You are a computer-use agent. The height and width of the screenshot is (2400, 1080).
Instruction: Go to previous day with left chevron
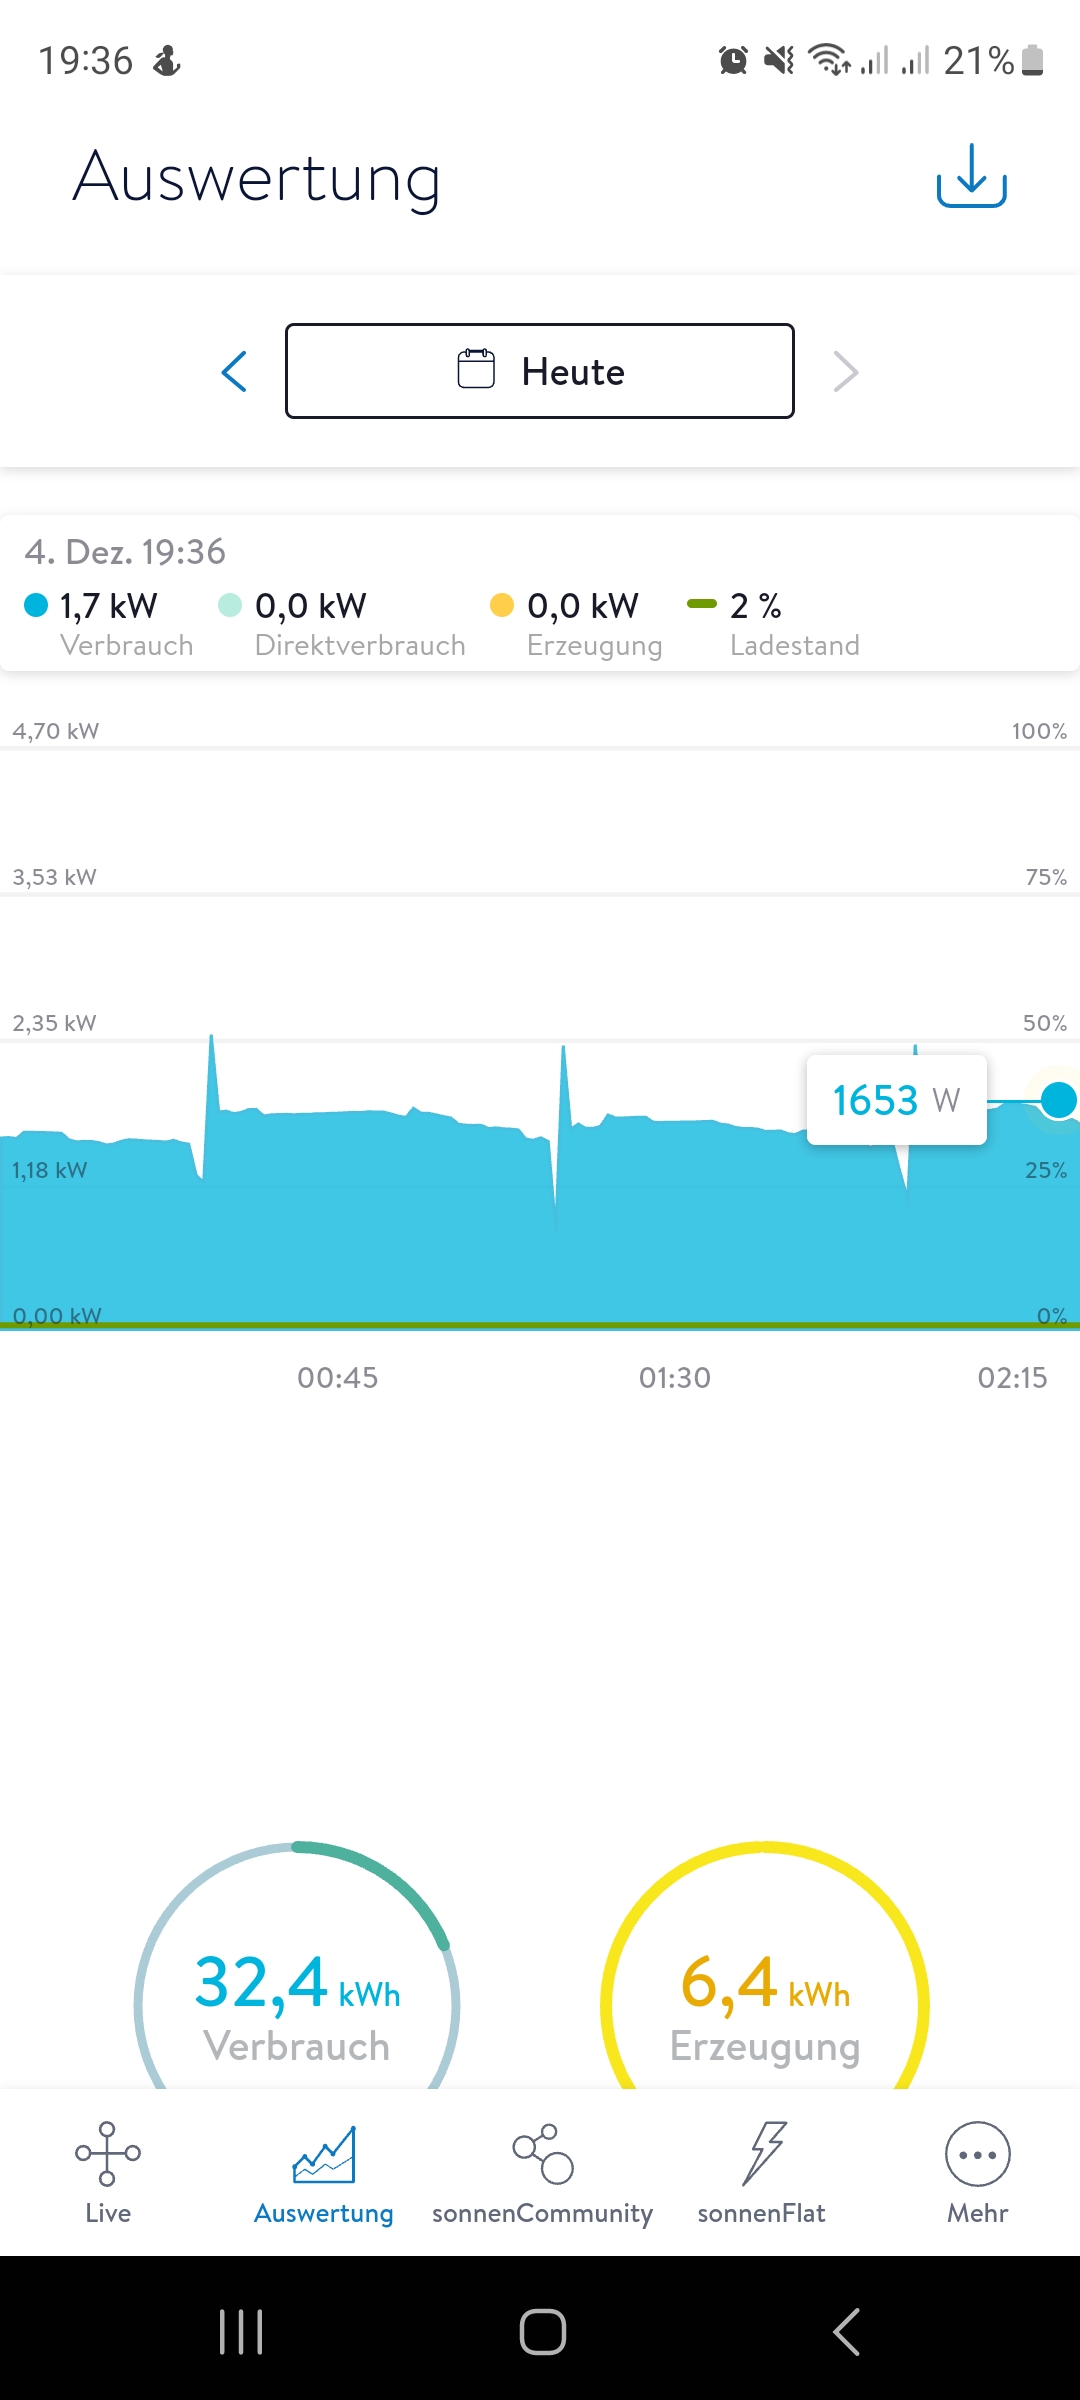pos(234,372)
